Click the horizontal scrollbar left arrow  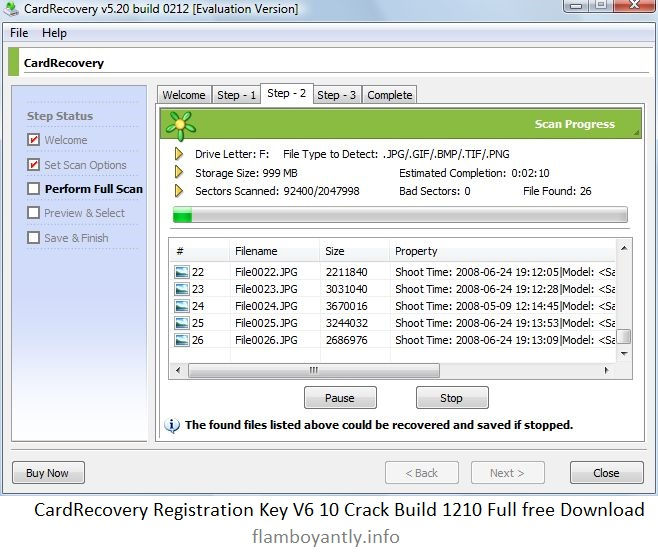click(x=178, y=370)
